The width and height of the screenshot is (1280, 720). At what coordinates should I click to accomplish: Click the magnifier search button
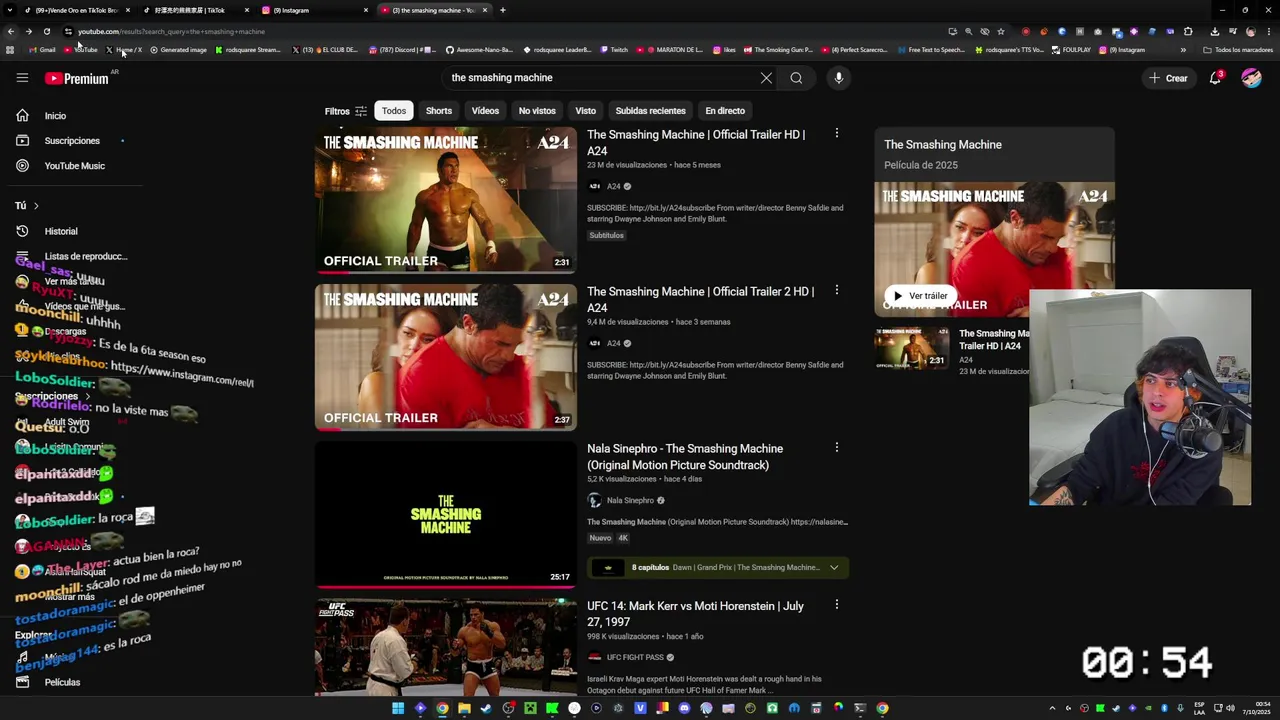click(x=796, y=78)
